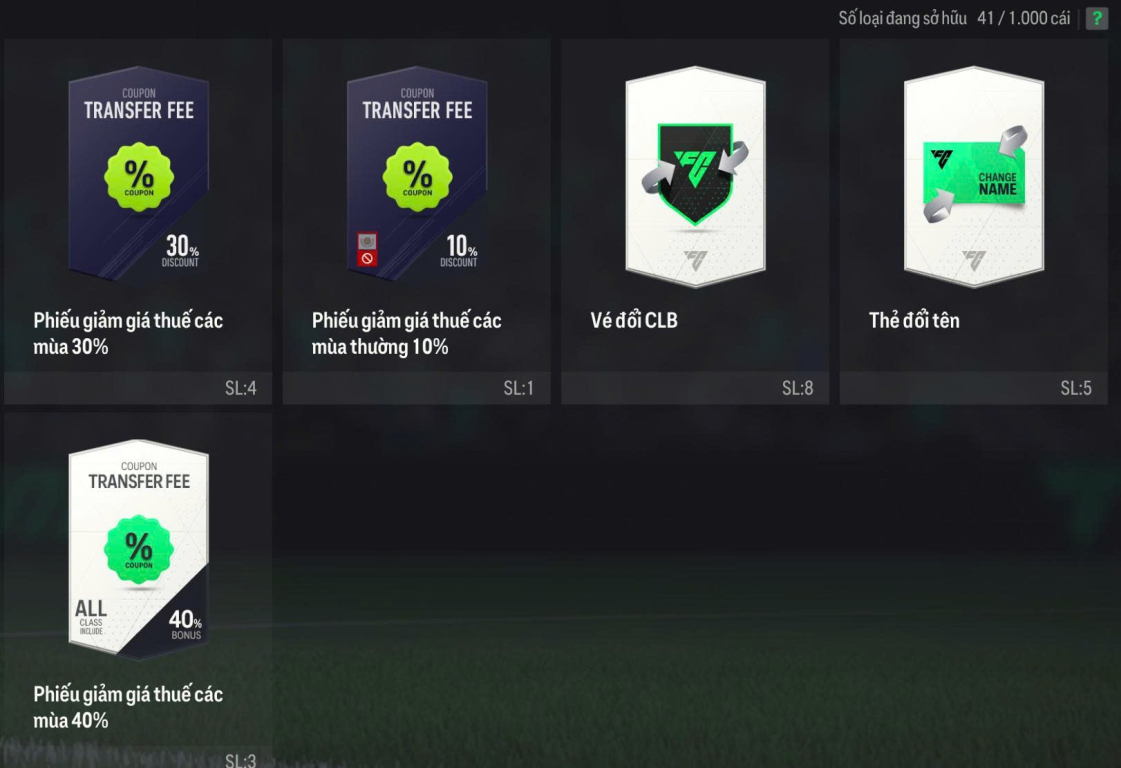The image size is (1121, 768).
Task: Click the green % coupon badge on 30% card
Action: (139, 177)
